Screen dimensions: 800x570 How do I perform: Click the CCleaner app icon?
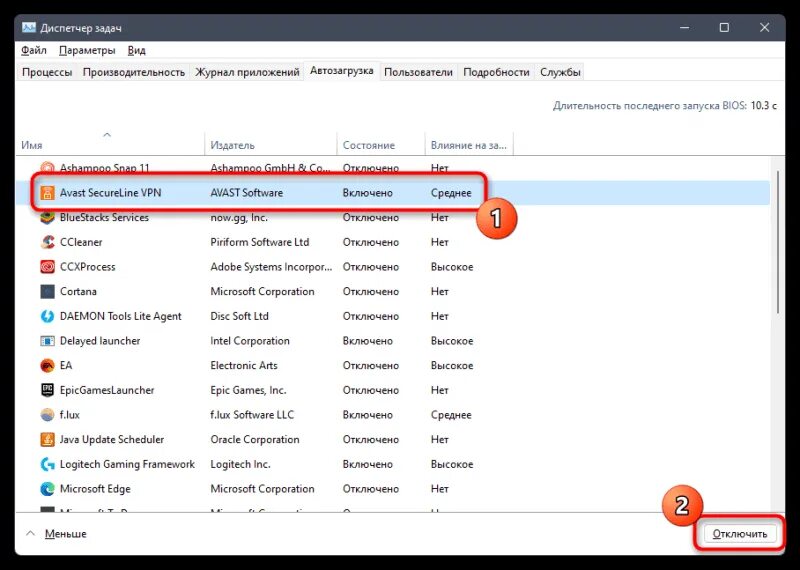point(47,242)
